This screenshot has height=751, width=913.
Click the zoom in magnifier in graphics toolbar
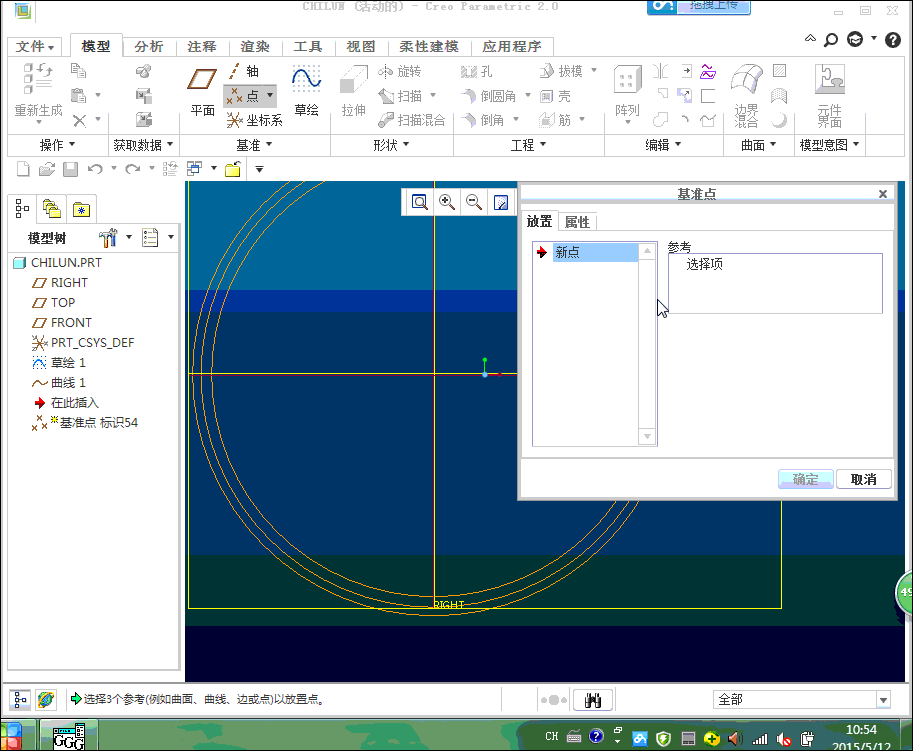[x=447, y=202]
